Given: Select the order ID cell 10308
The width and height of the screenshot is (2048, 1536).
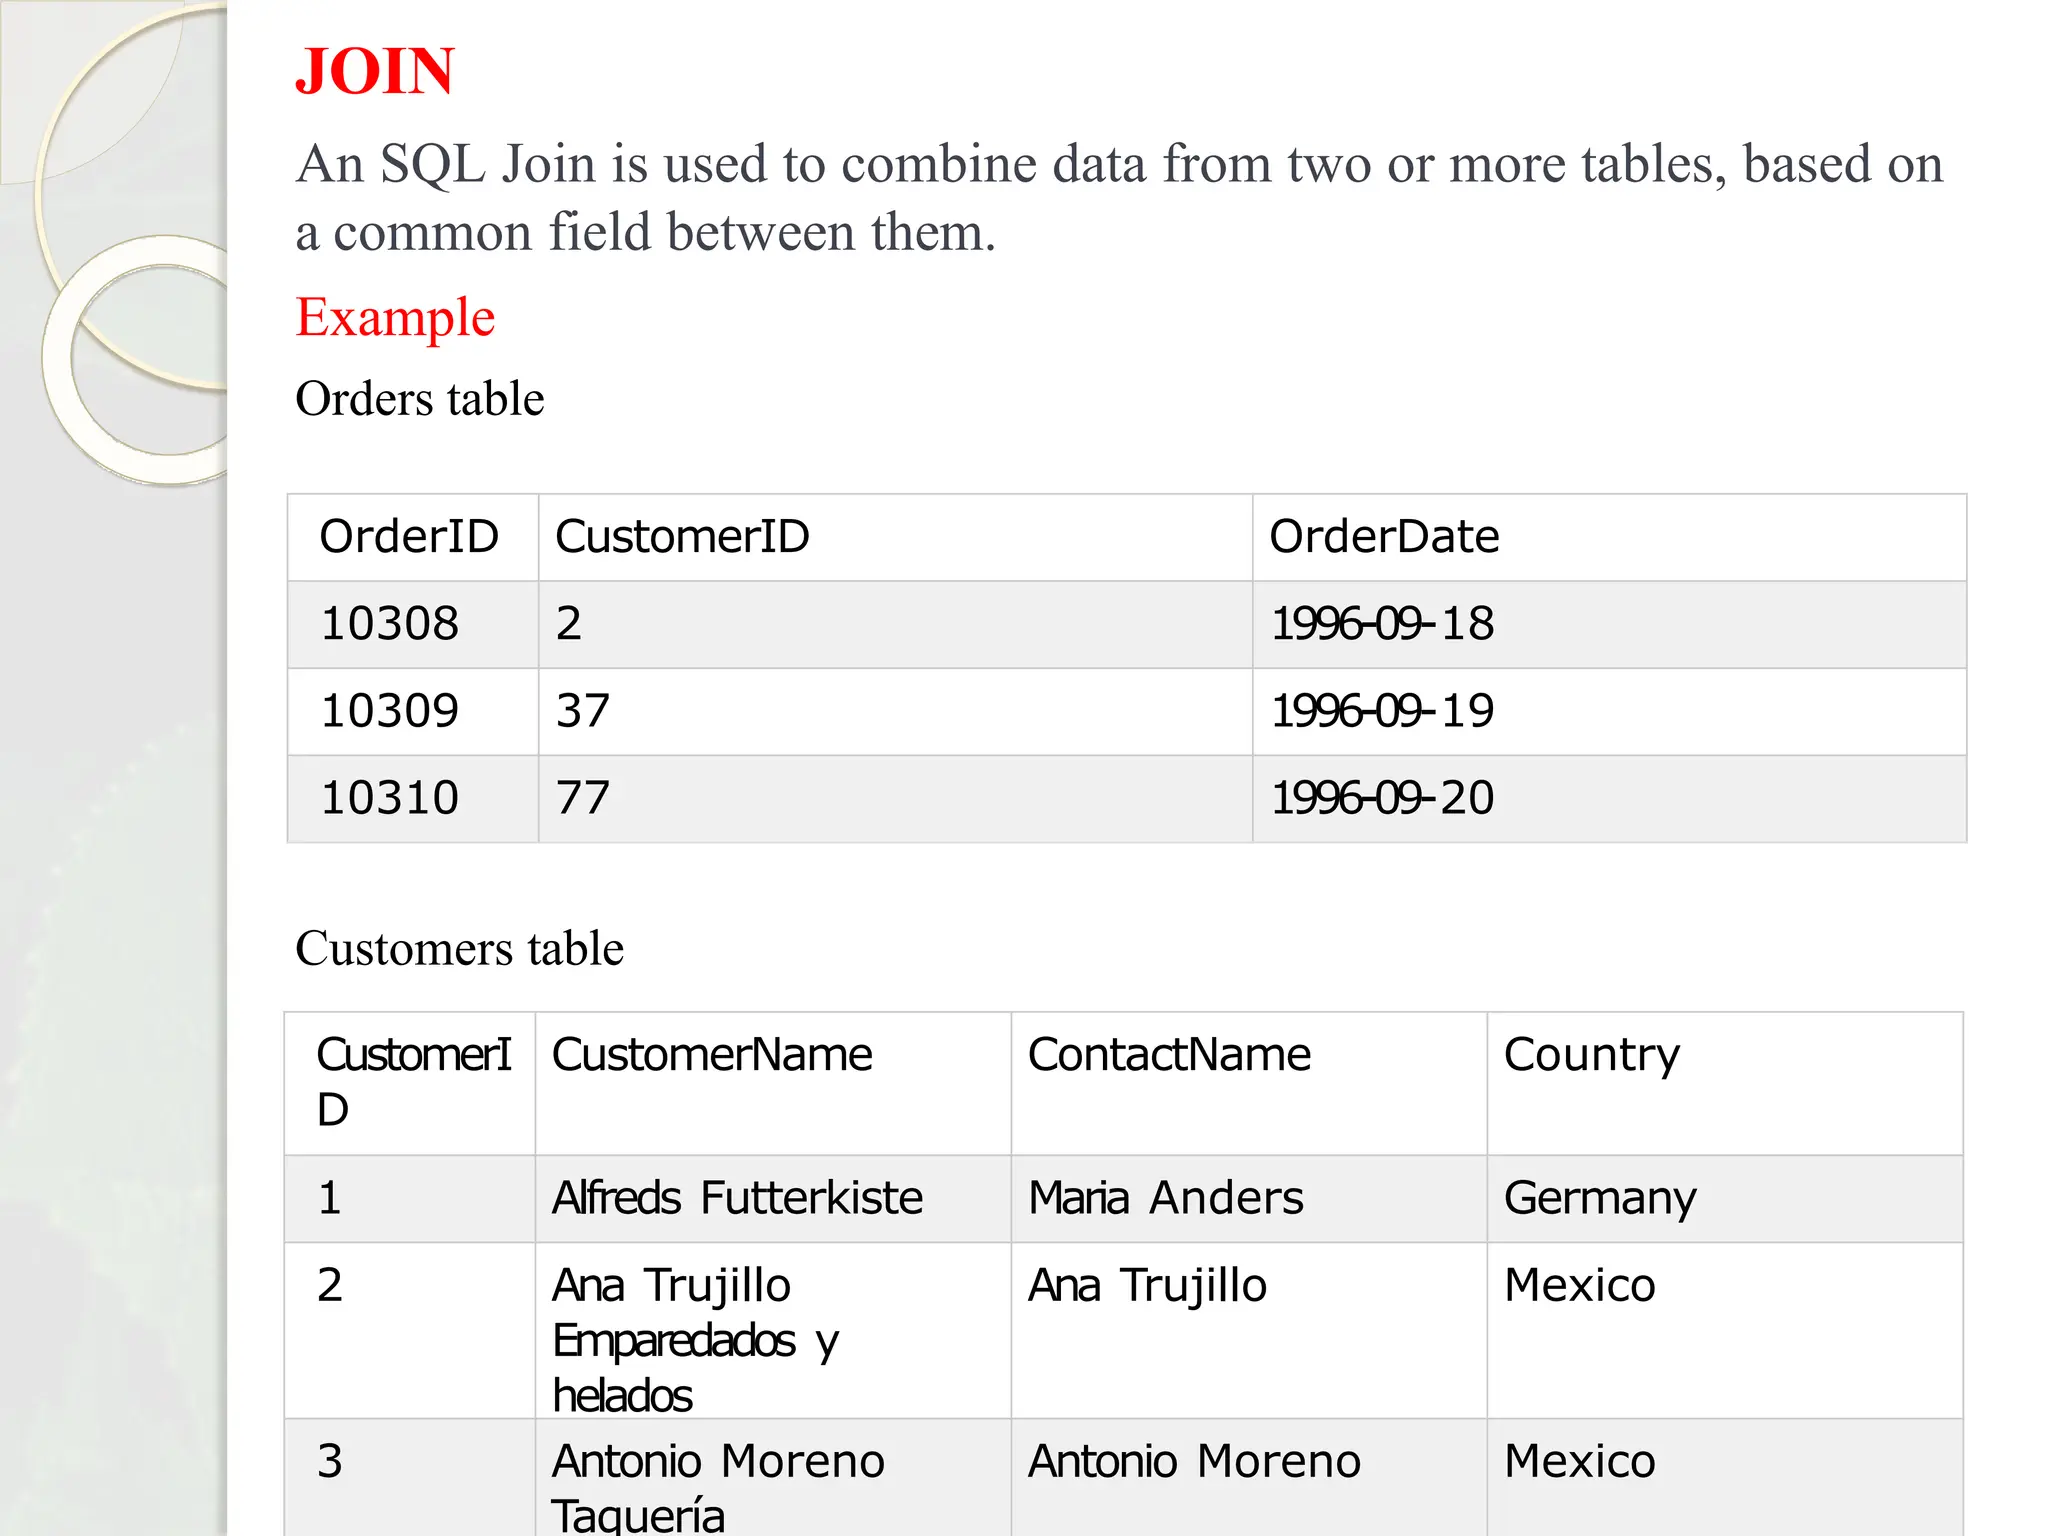Looking at the screenshot, I should tap(390, 624).
